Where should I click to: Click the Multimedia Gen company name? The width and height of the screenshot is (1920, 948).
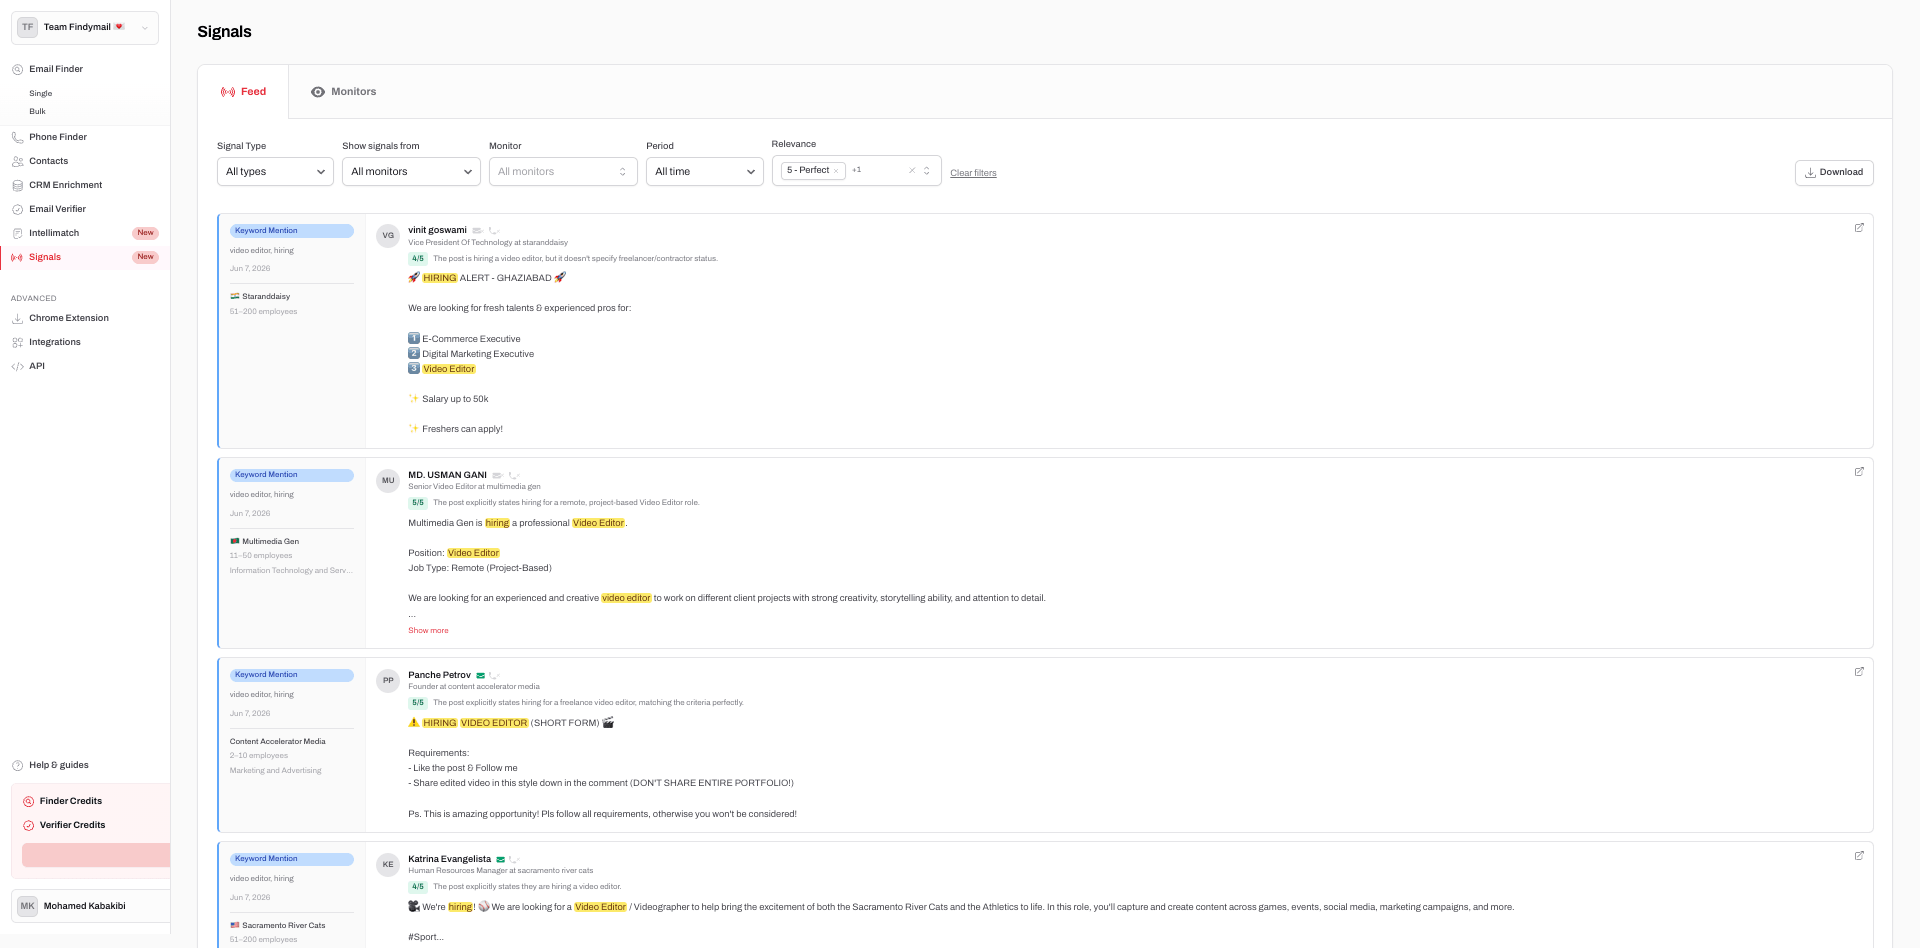click(x=270, y=541)
